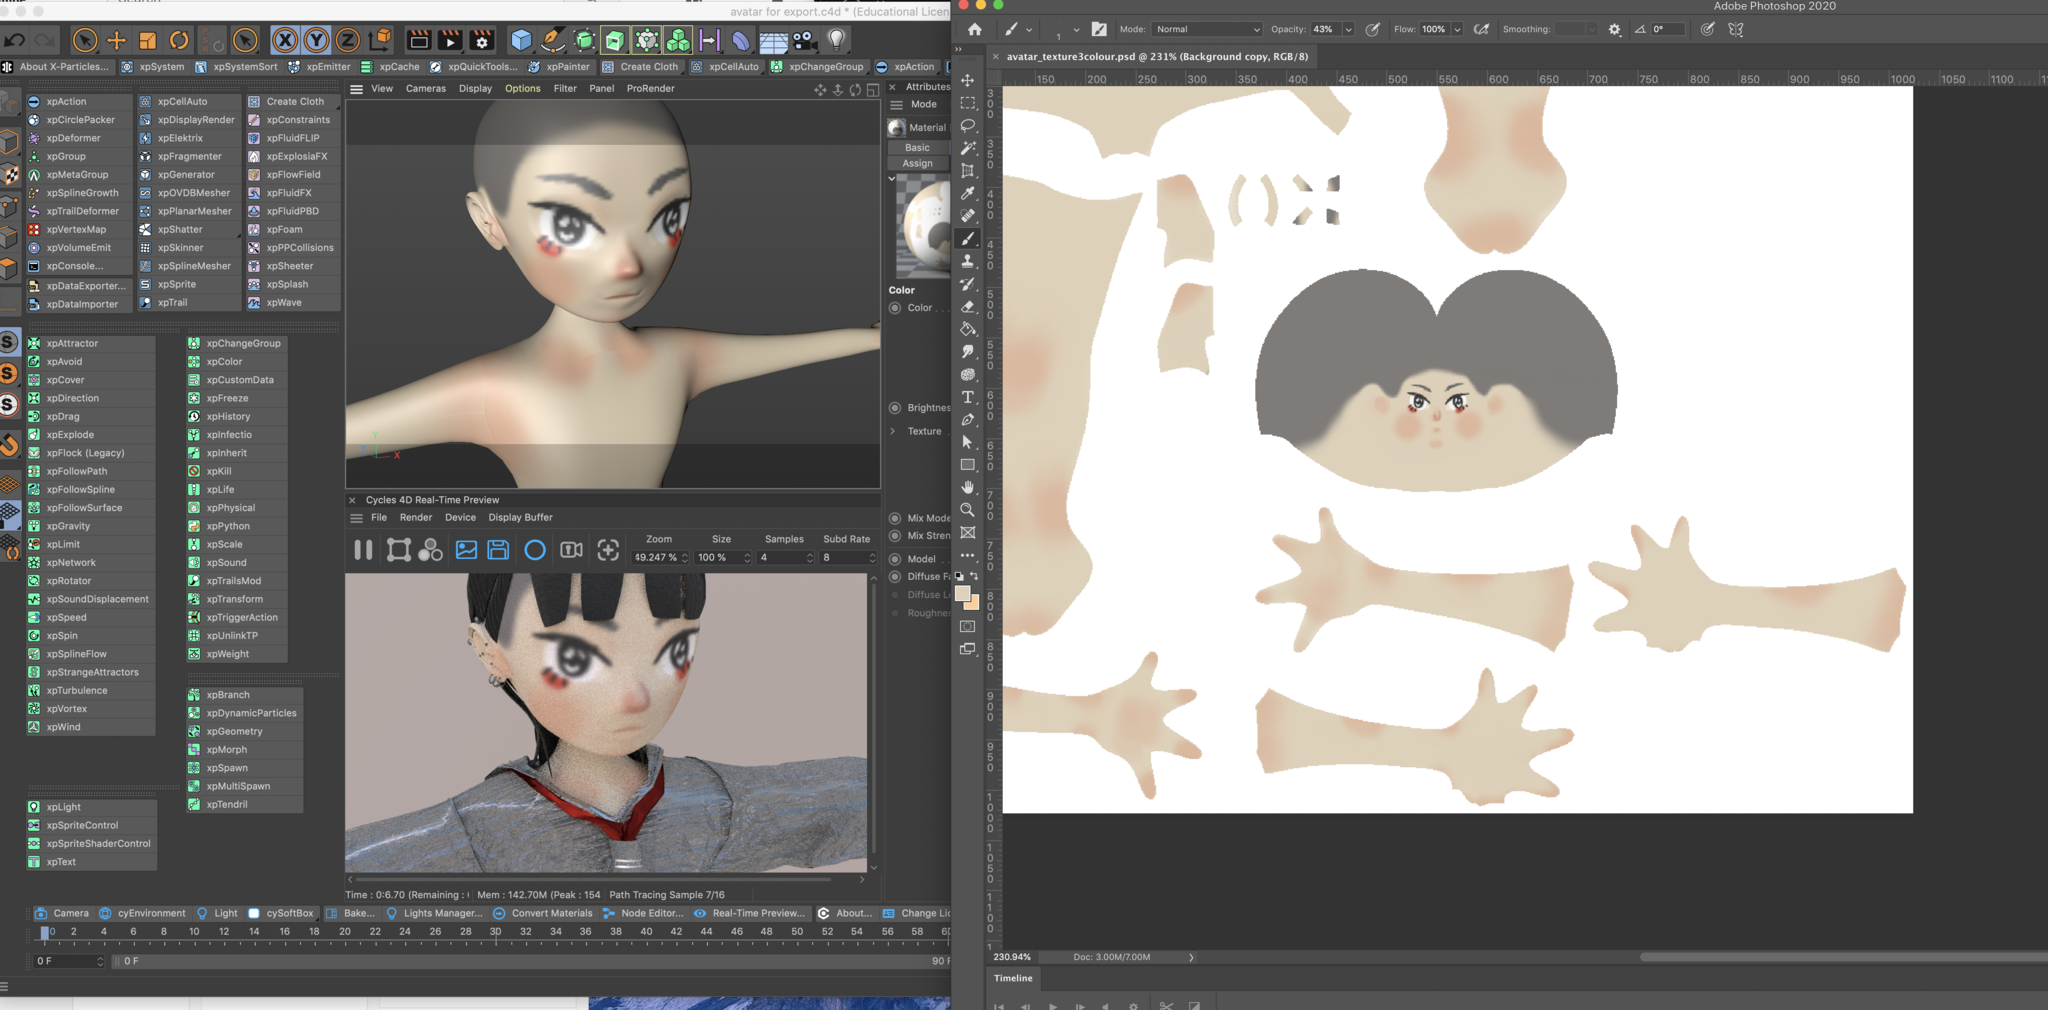Toggle pressure for opacity in Photoshop
The height and width of the screenshot is (1010, 2048).
pos(1373,29)
